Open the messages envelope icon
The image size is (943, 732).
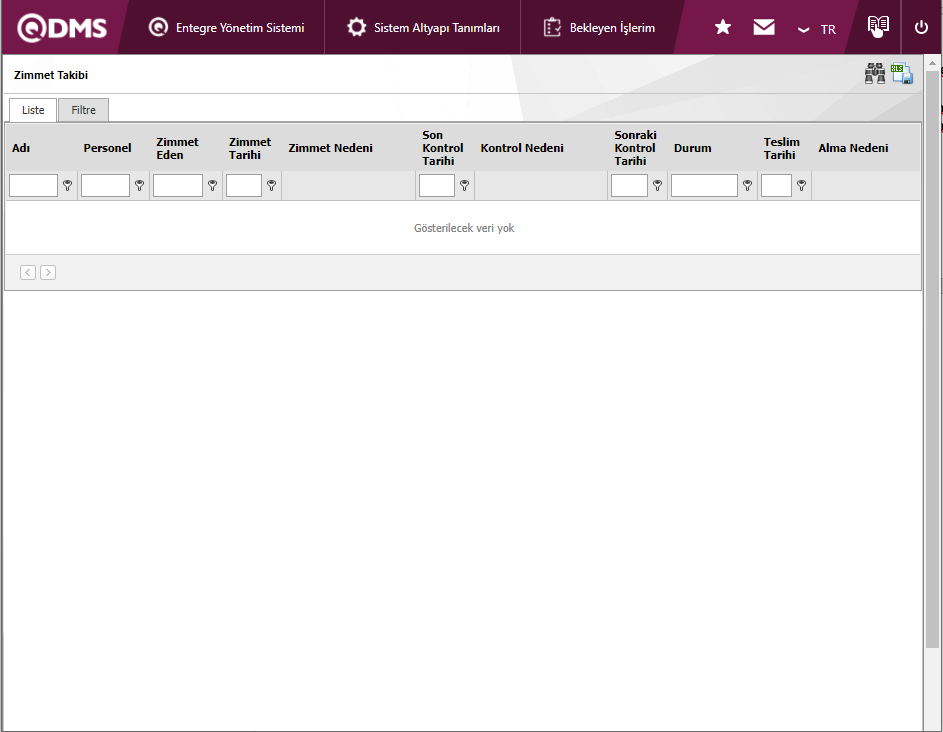pyautogui.click(x=764, y=27)
